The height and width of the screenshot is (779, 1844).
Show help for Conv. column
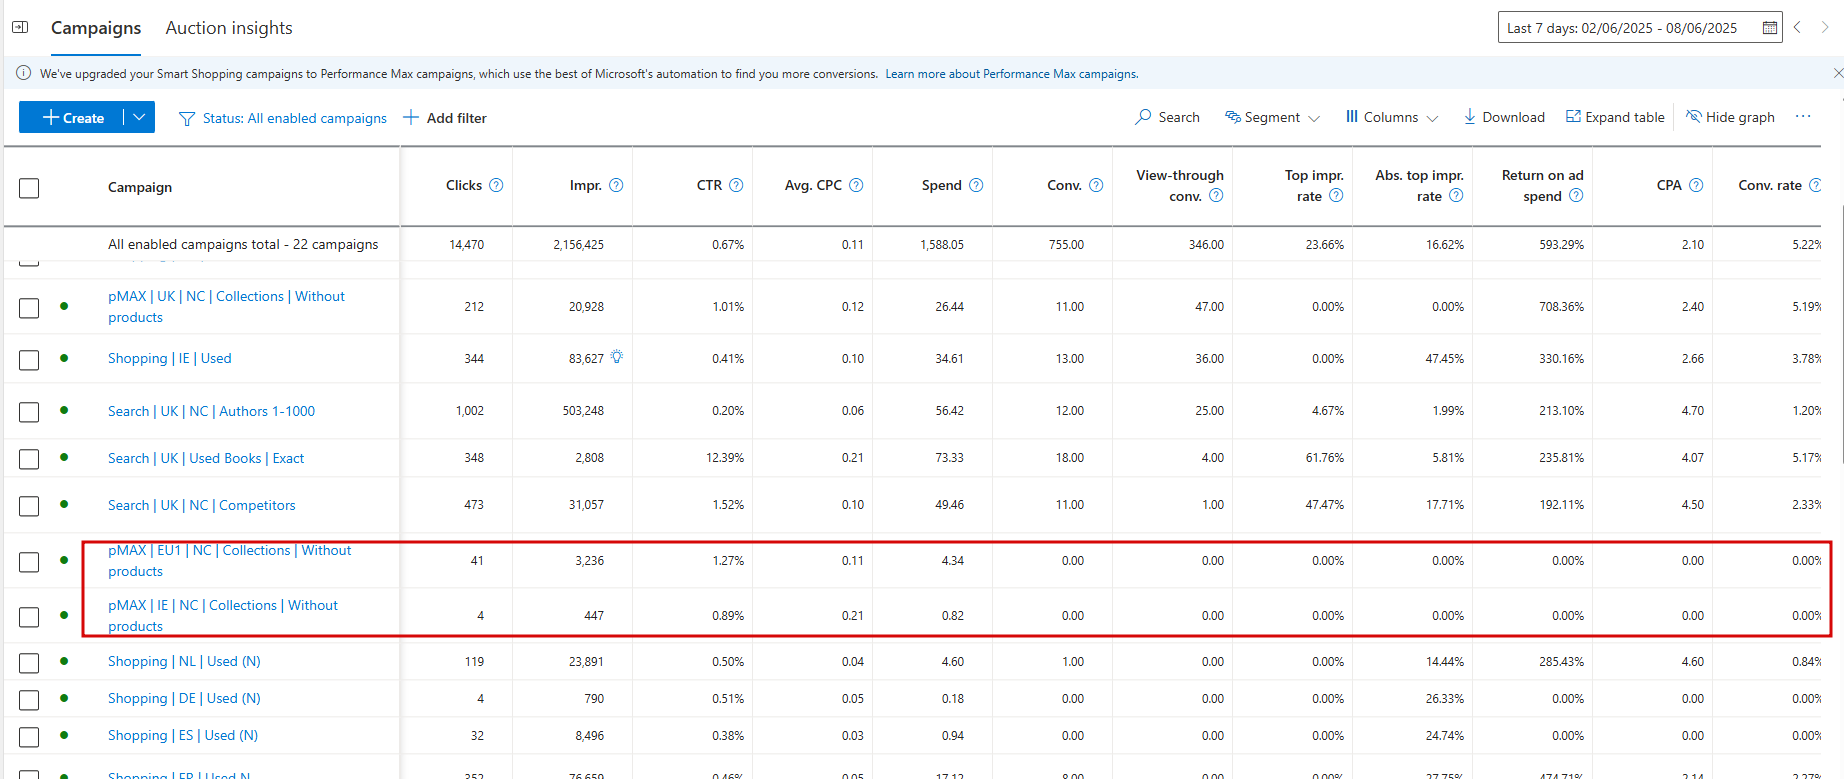point(1096,185)
